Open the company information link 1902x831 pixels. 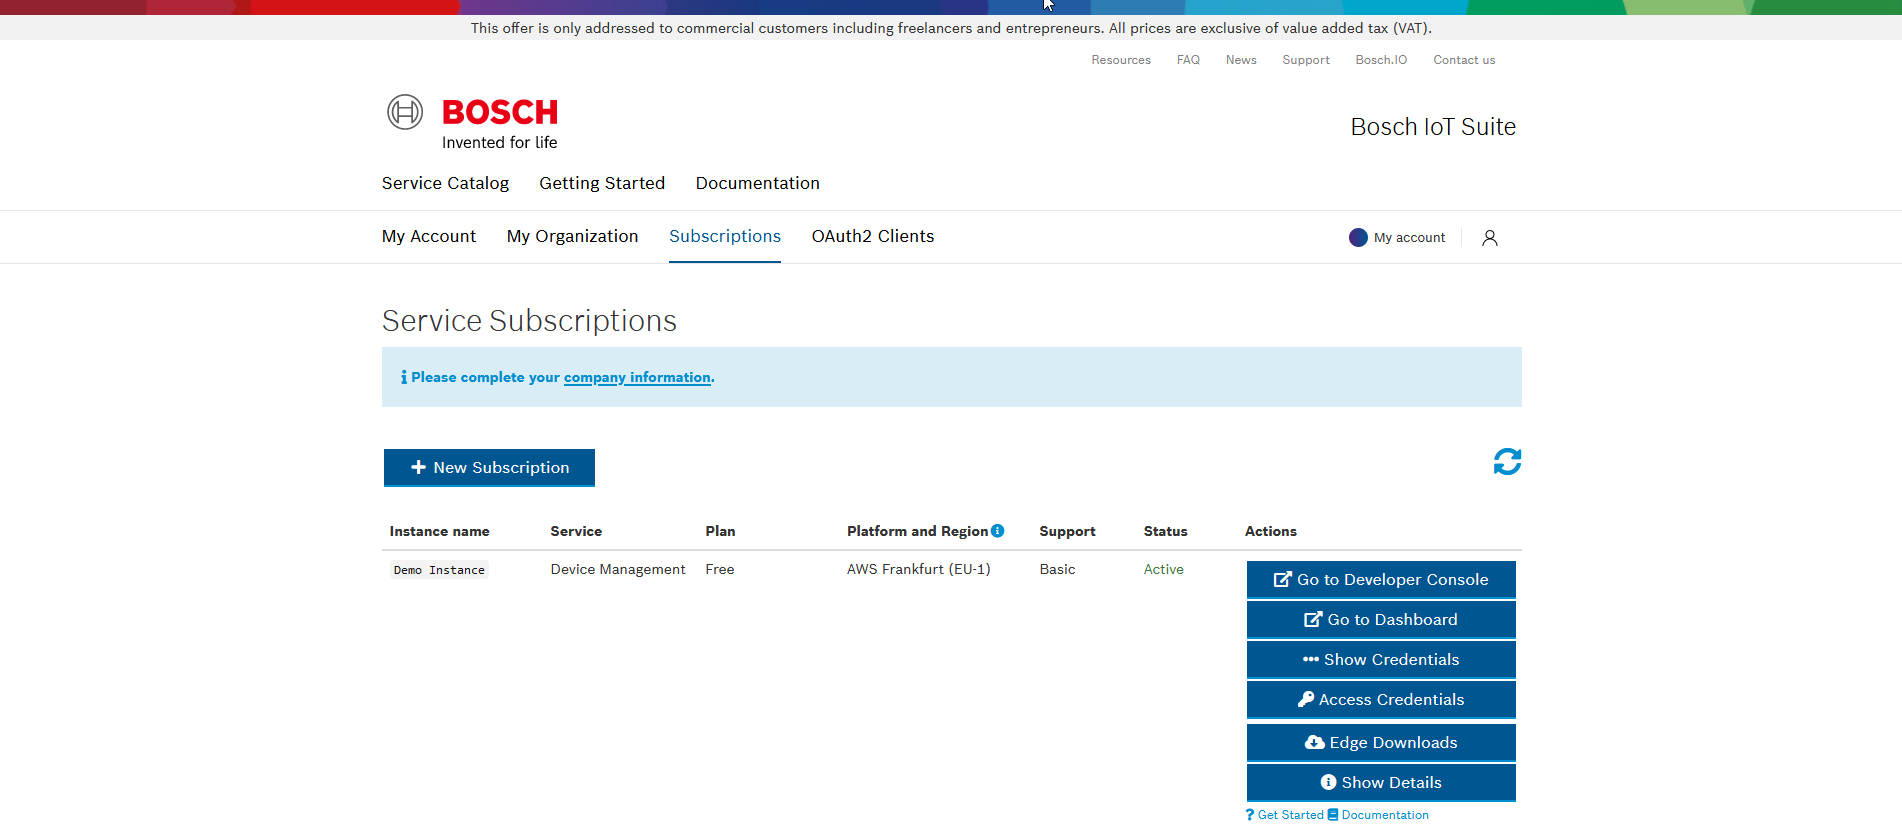tap(637, 378)
